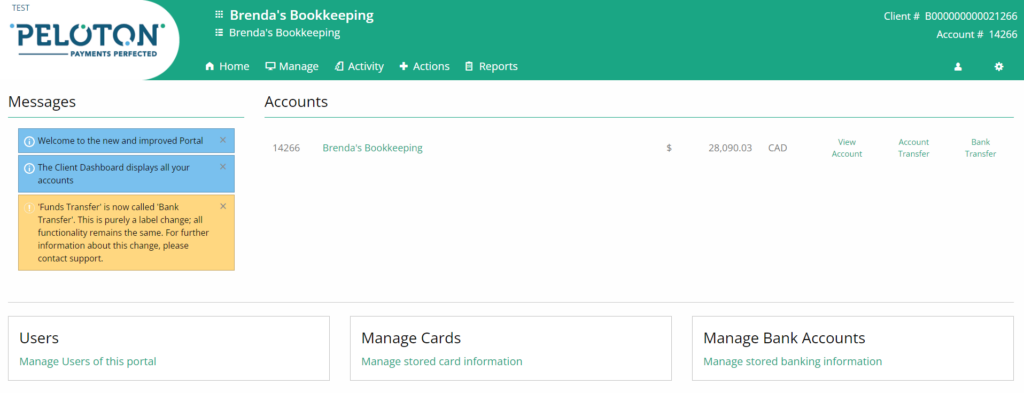Screen dimensions: 1024x393
Task: Click the user profile icon
Action: click(x=958, y=67)
